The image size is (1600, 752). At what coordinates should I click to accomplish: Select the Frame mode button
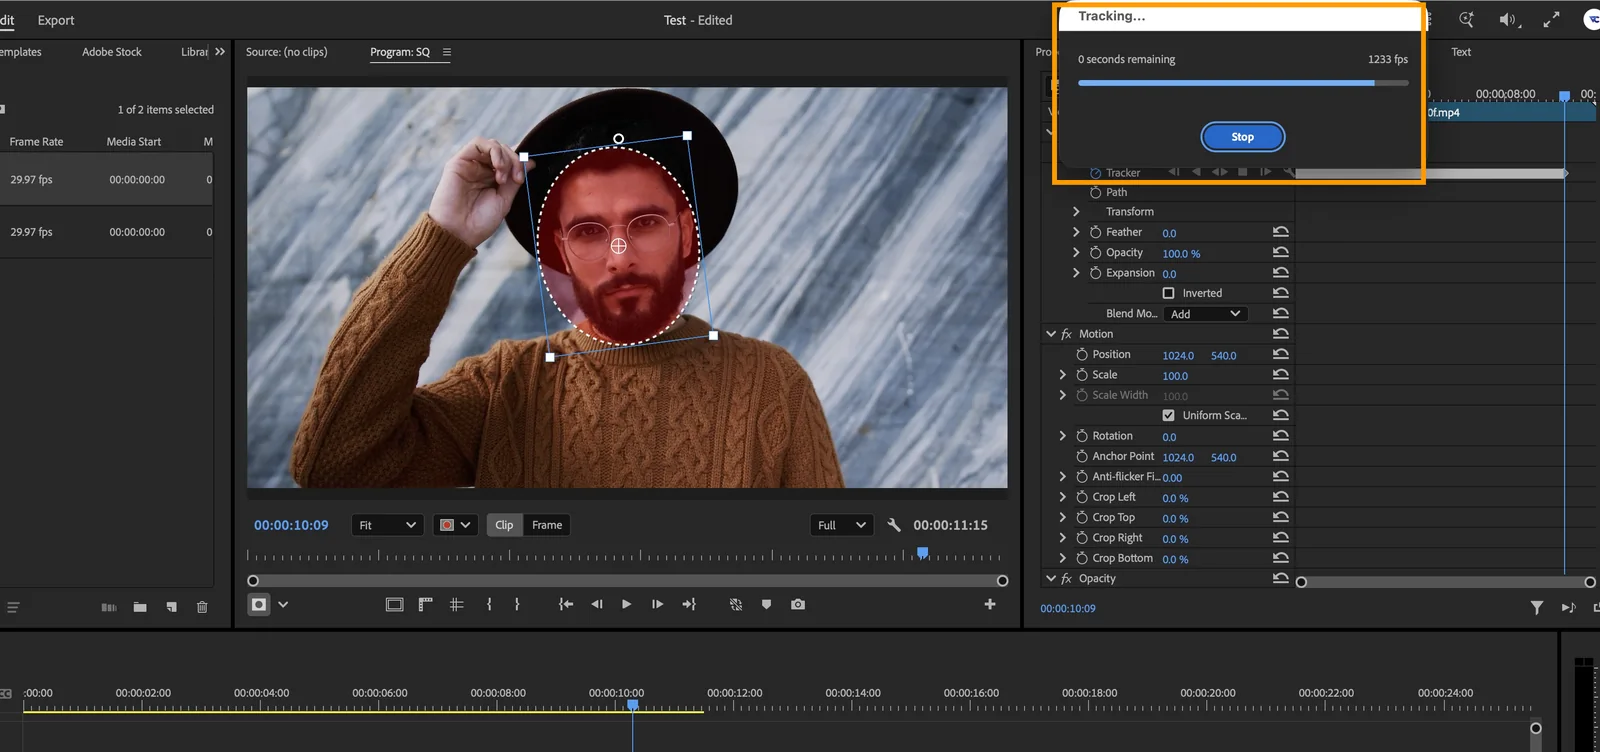547,525
